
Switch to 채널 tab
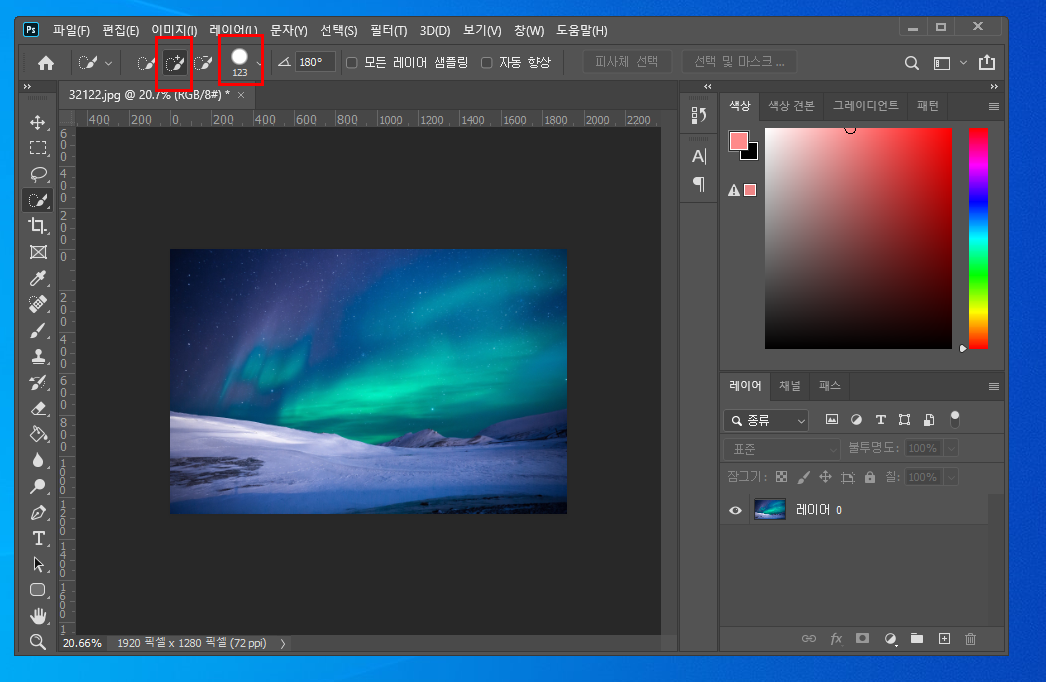[790, 386]
